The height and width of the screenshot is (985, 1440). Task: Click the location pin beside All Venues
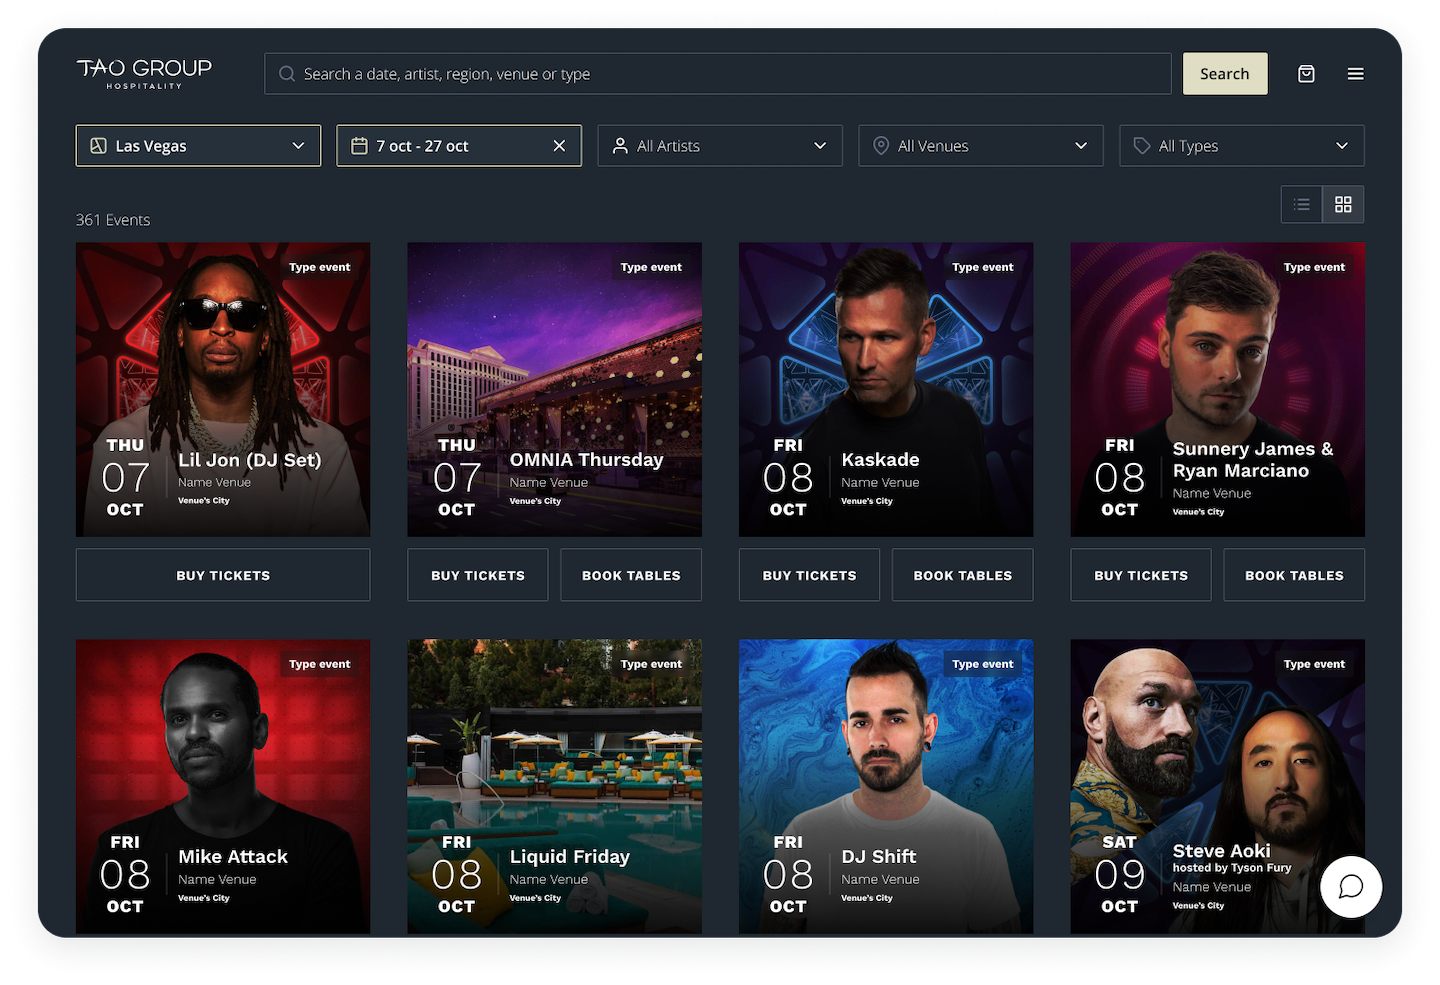click(881, 146)
